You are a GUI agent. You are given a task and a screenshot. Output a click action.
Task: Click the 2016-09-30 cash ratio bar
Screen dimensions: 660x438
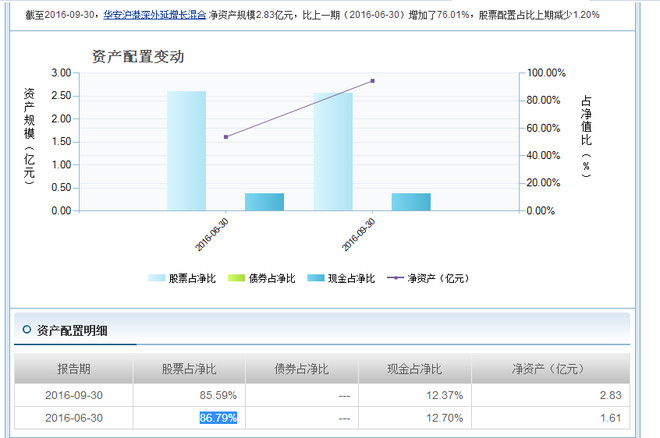[x=411, y=202]
